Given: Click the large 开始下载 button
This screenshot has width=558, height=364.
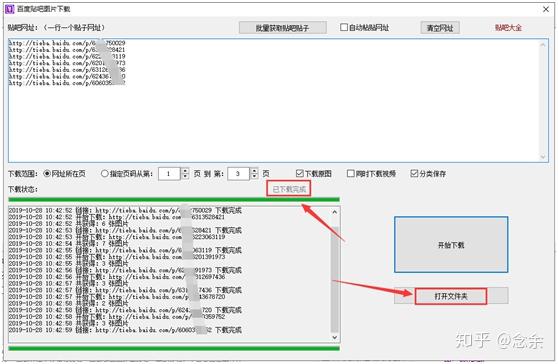Looking at the screenshot, I should [451, 245].
